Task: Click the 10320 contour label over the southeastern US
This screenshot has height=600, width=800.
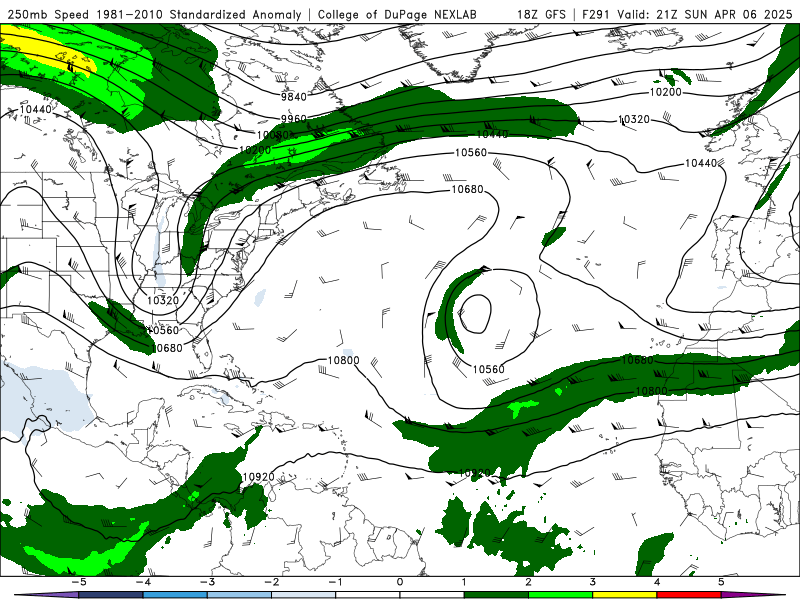Action: (x=163, y=301)
